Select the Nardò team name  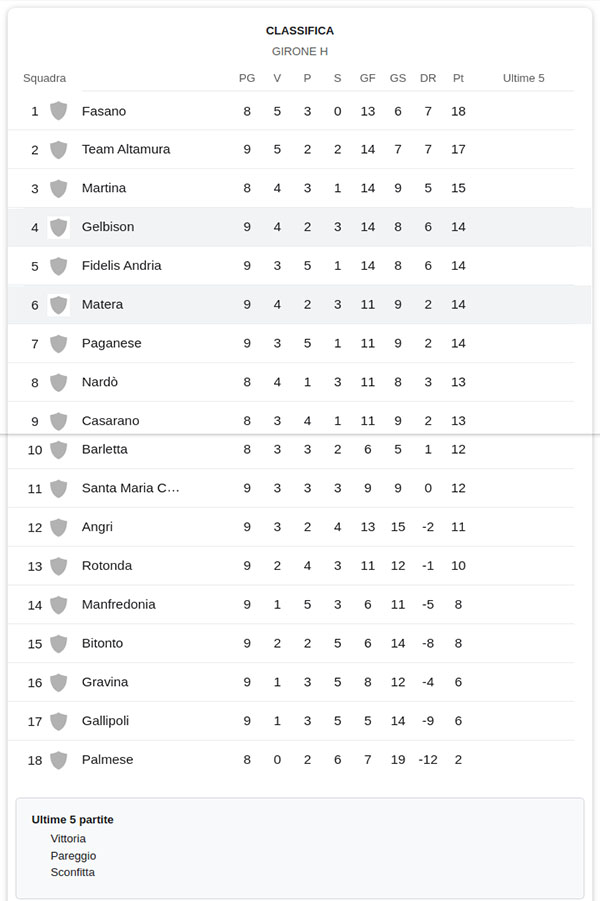pyautogui.click(x=99, y=382)
